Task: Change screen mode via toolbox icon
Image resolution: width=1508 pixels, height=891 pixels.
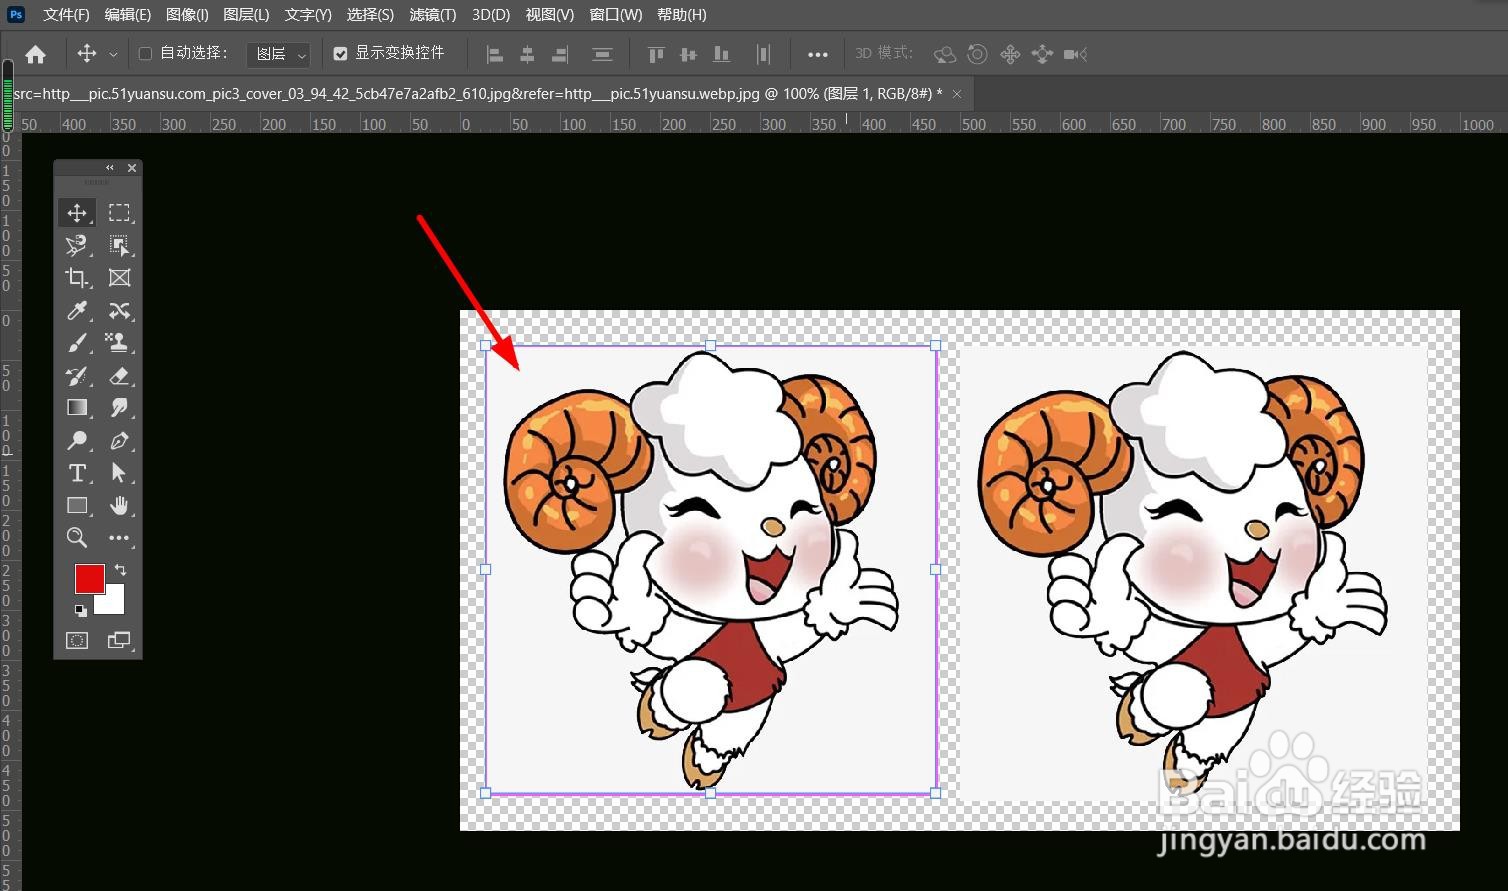Action: 119,640
